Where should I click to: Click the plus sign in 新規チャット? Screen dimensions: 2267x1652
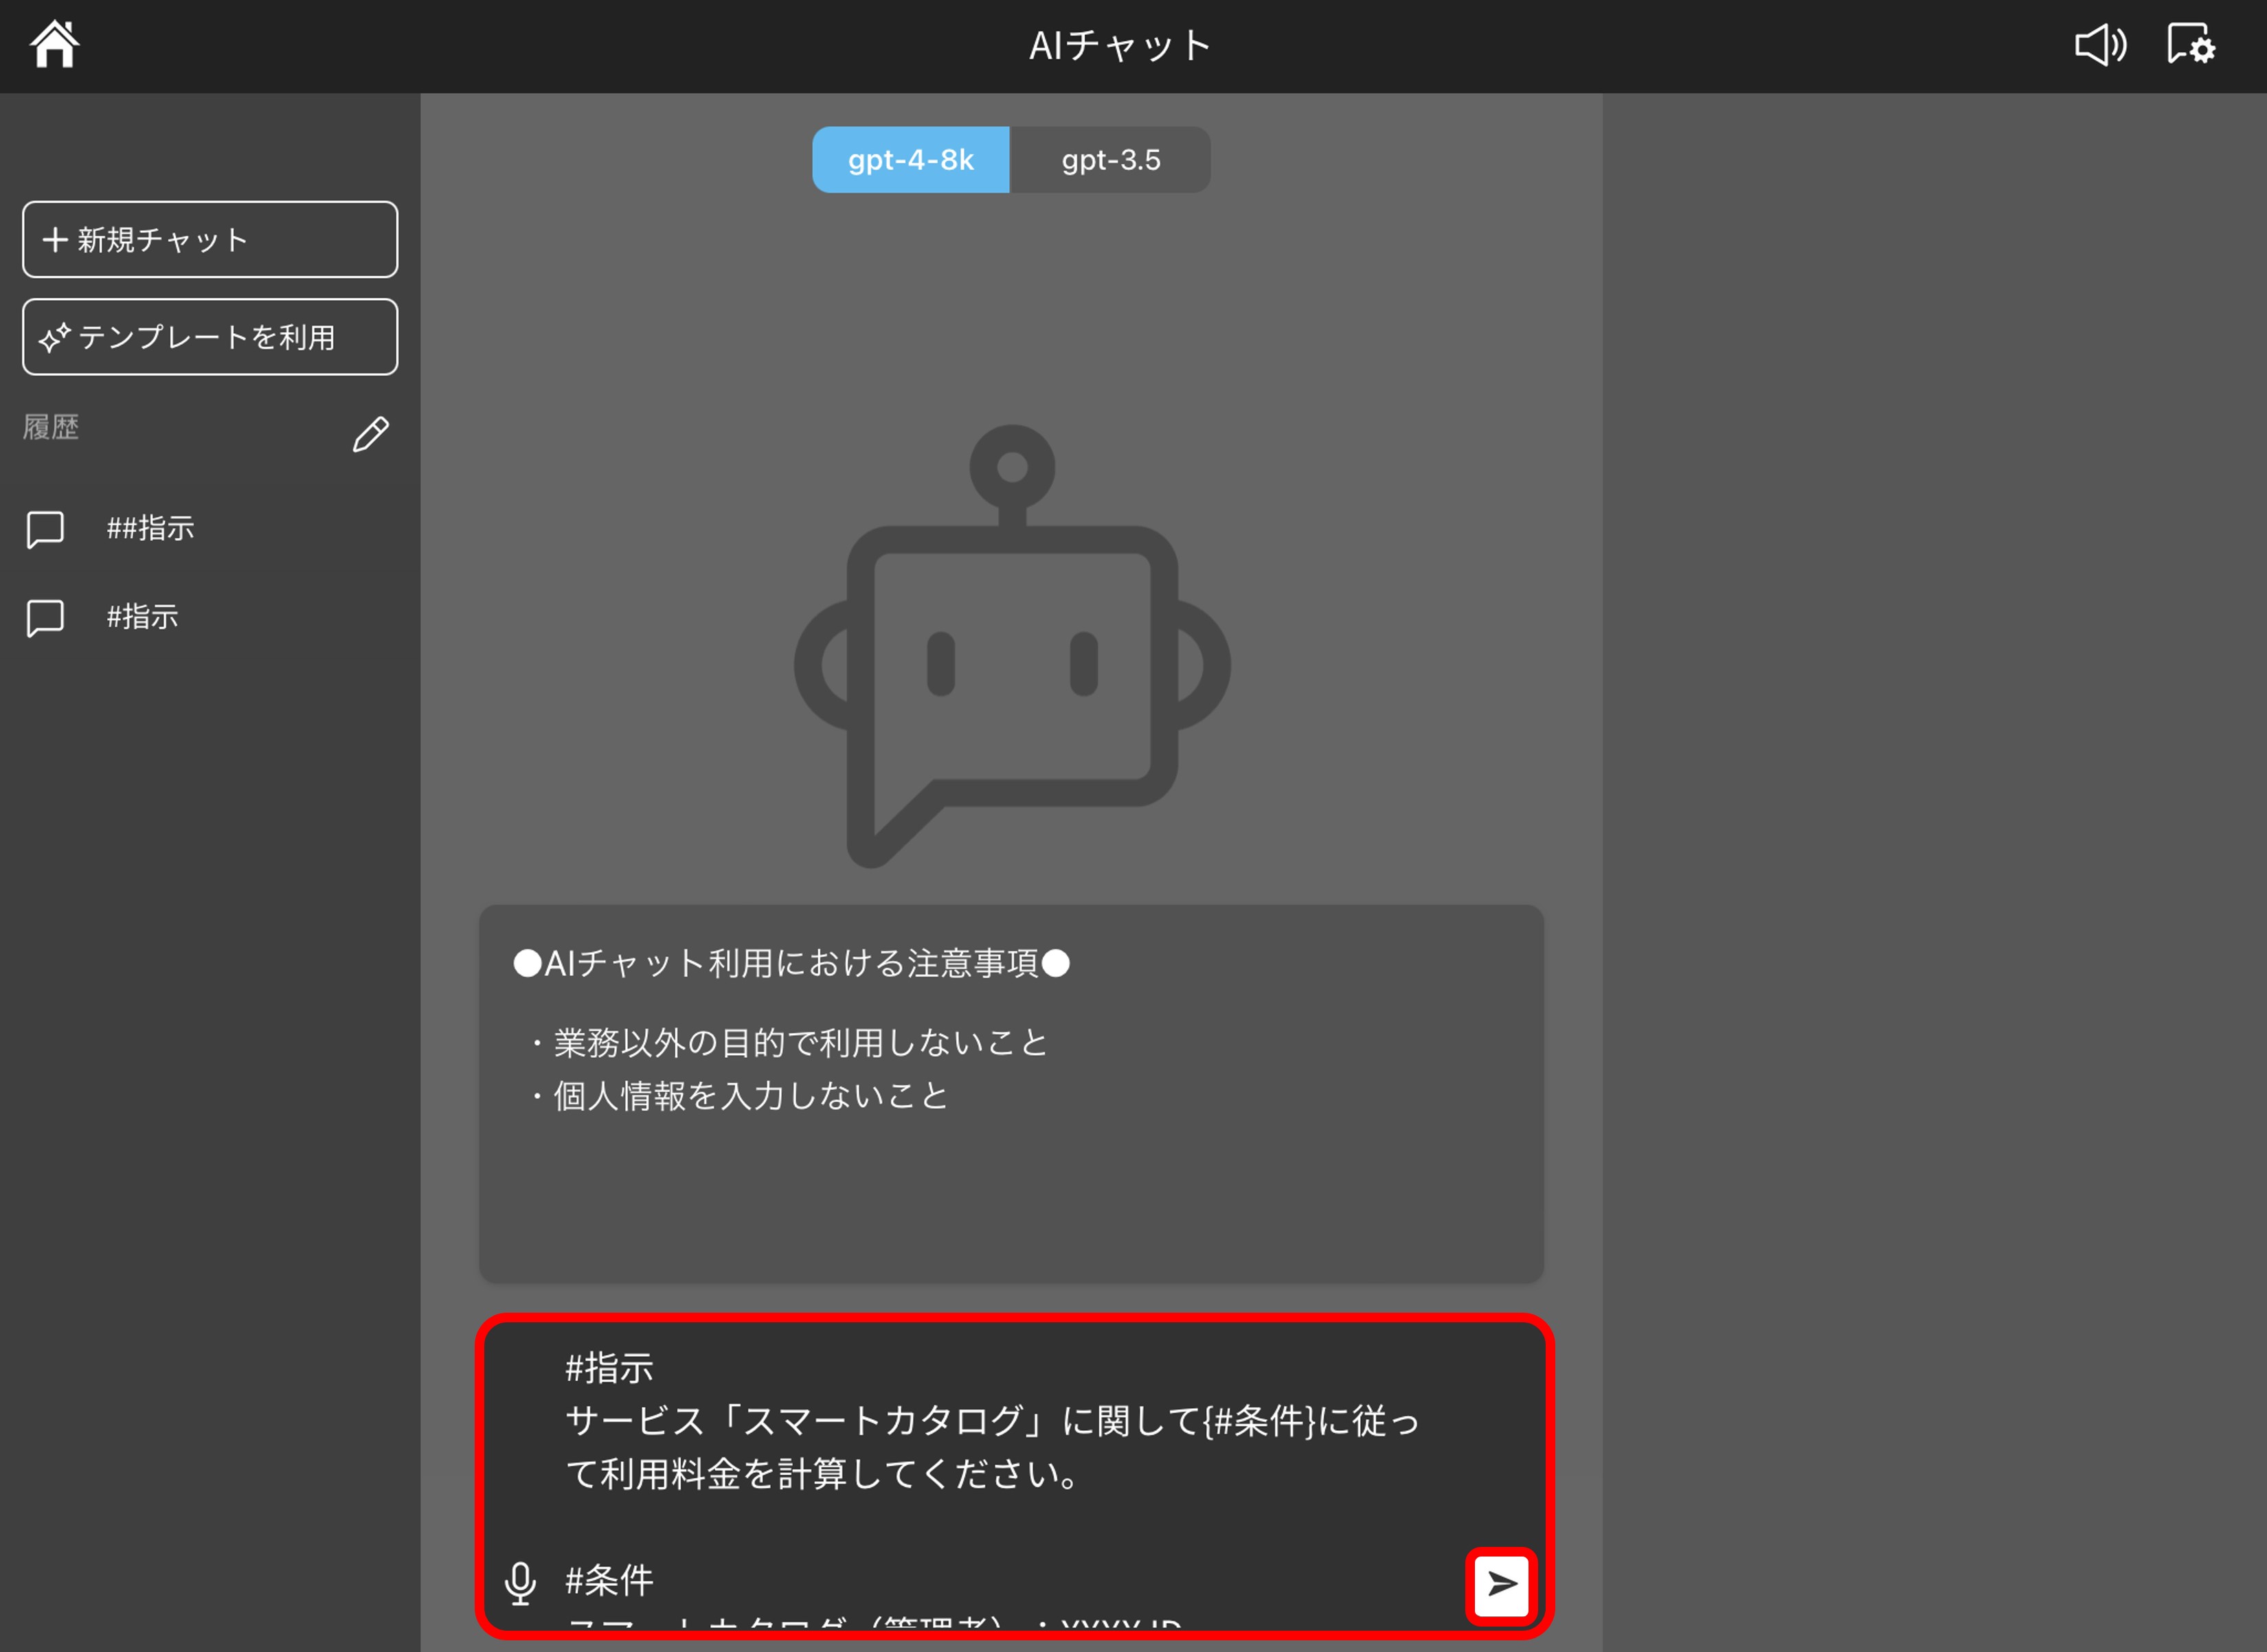pyautogui.click(x=55, y=240)
